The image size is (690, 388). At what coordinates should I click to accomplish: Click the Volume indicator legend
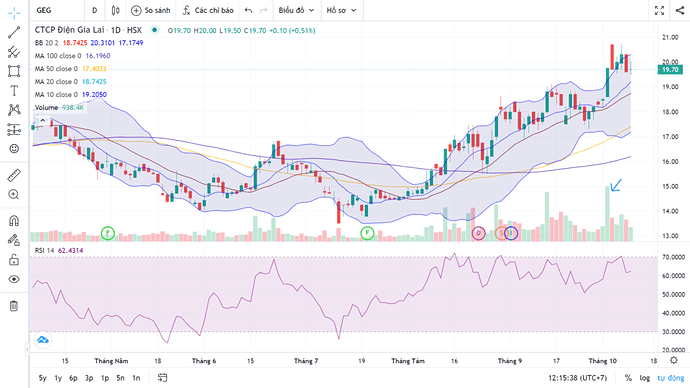(46, 107)
